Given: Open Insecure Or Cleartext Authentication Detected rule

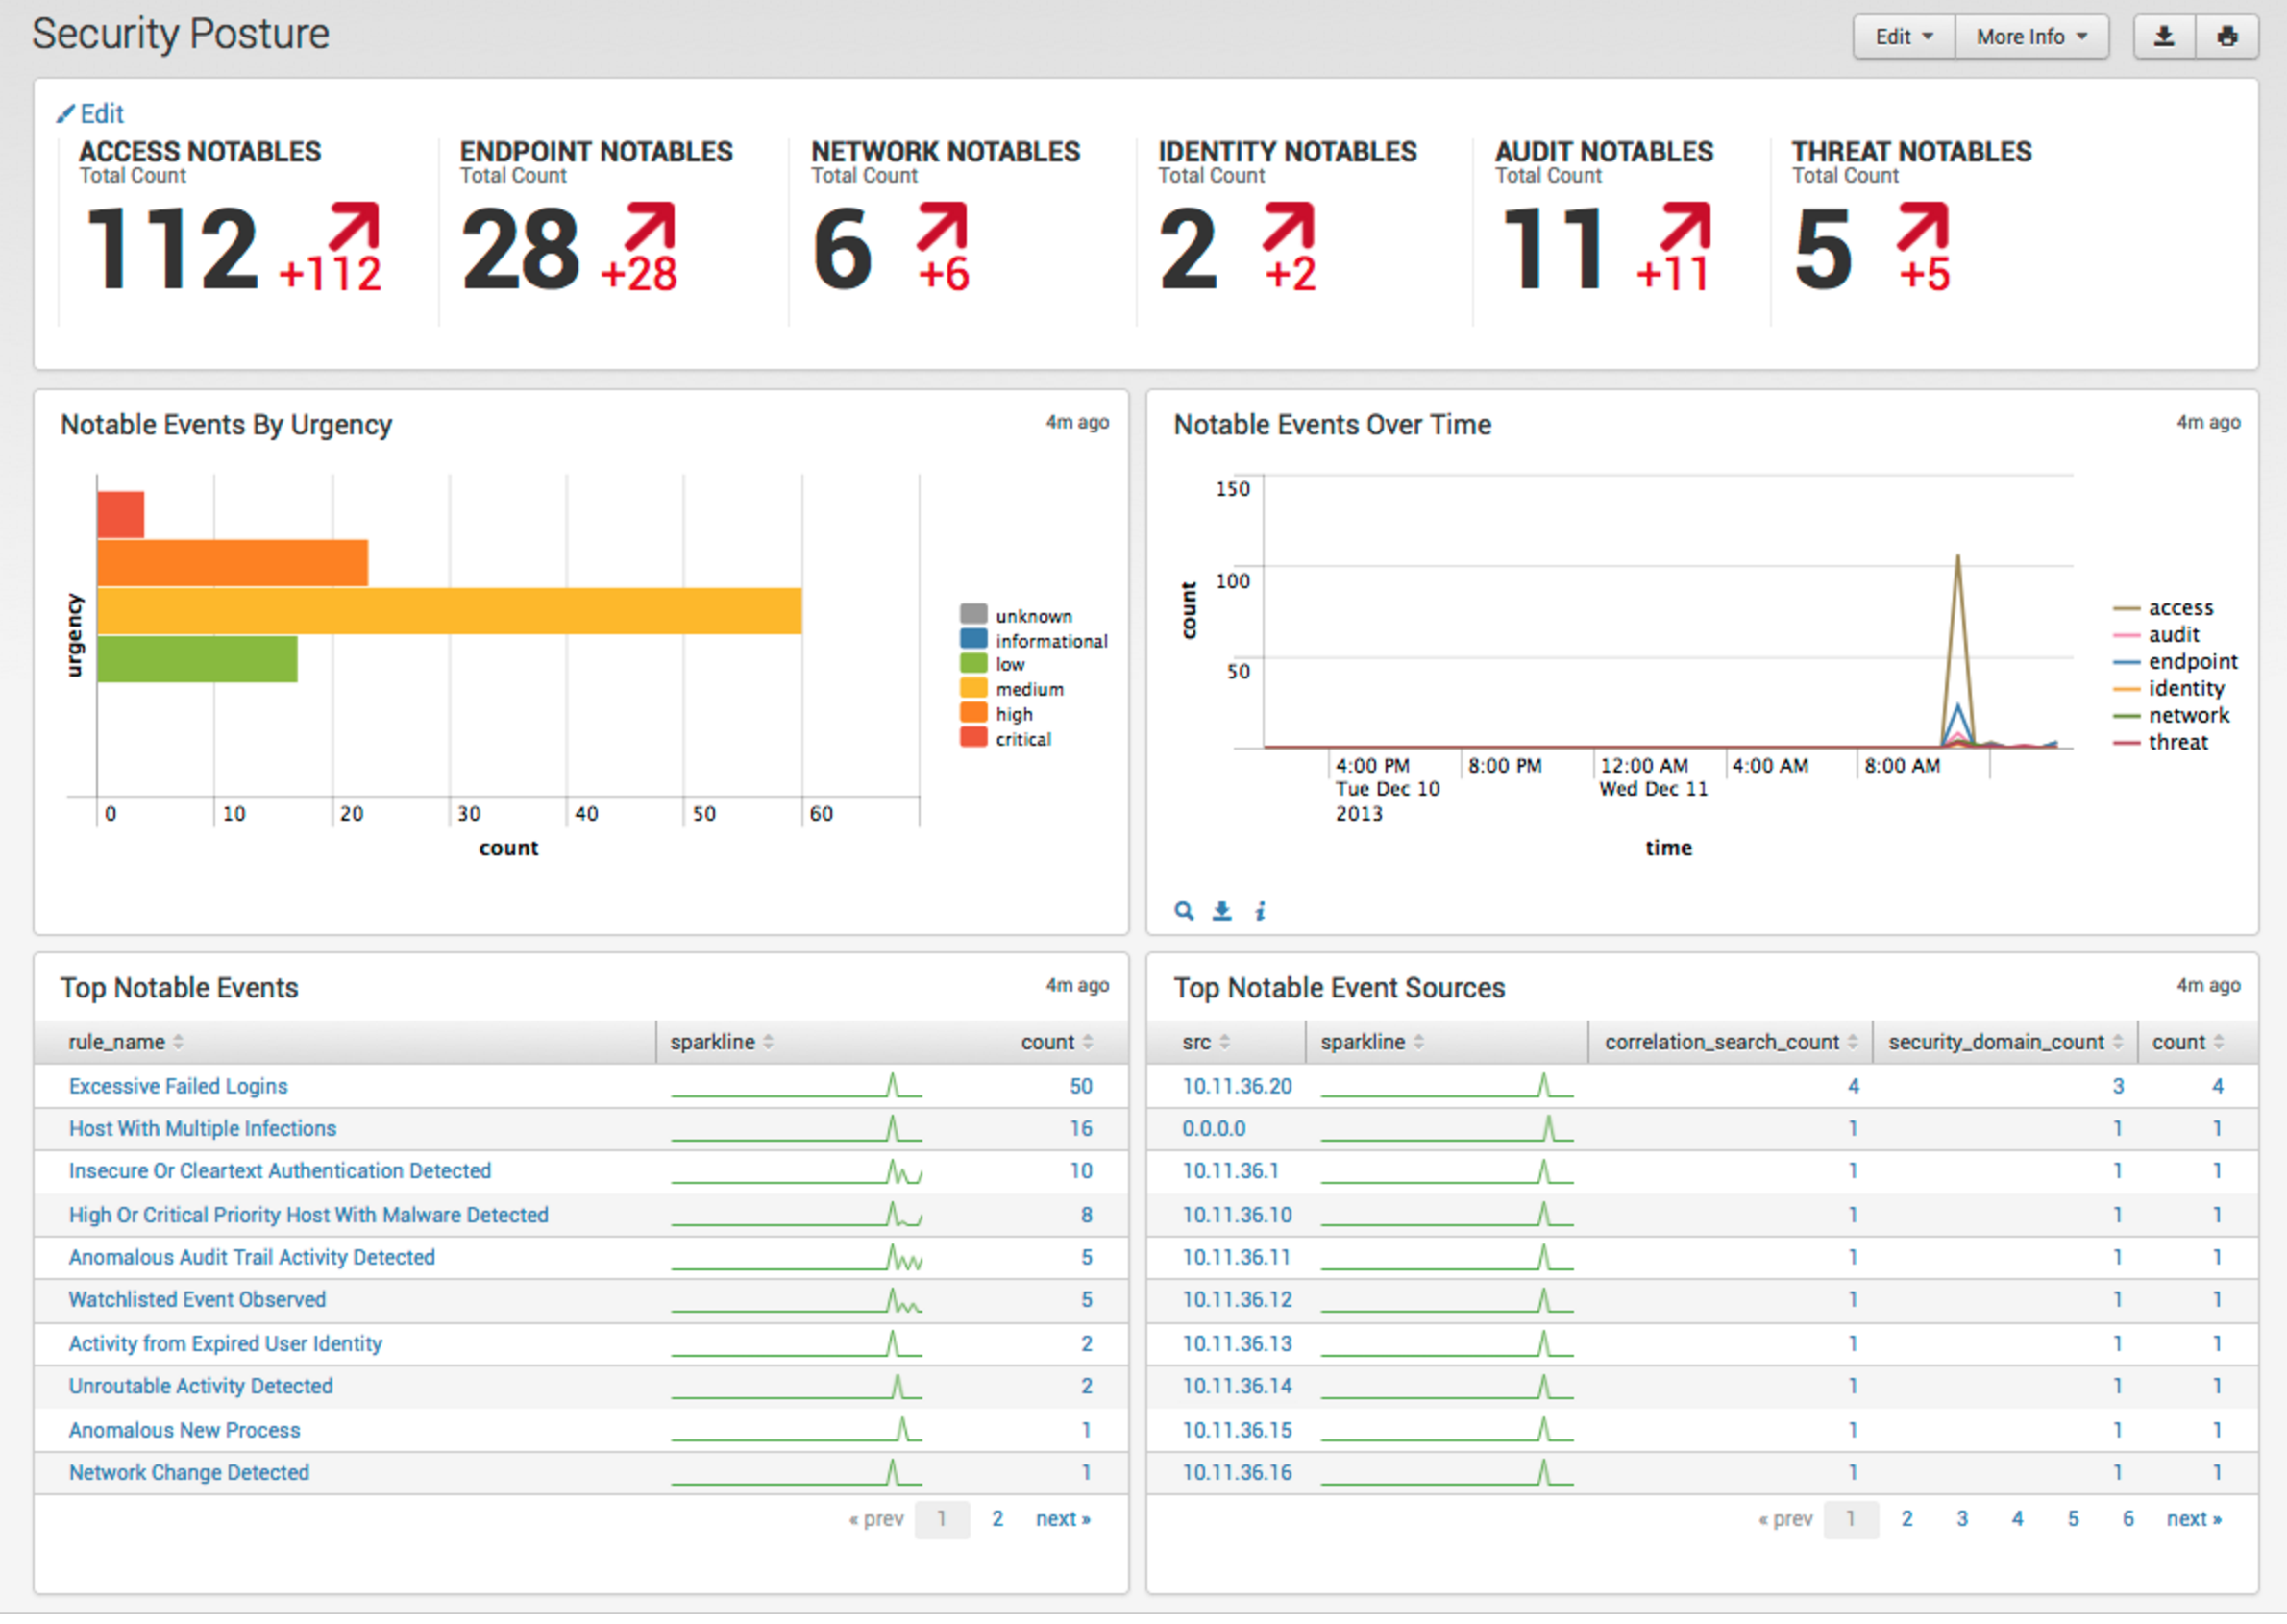Looking at the screenshot, I should pos(280,1171).
